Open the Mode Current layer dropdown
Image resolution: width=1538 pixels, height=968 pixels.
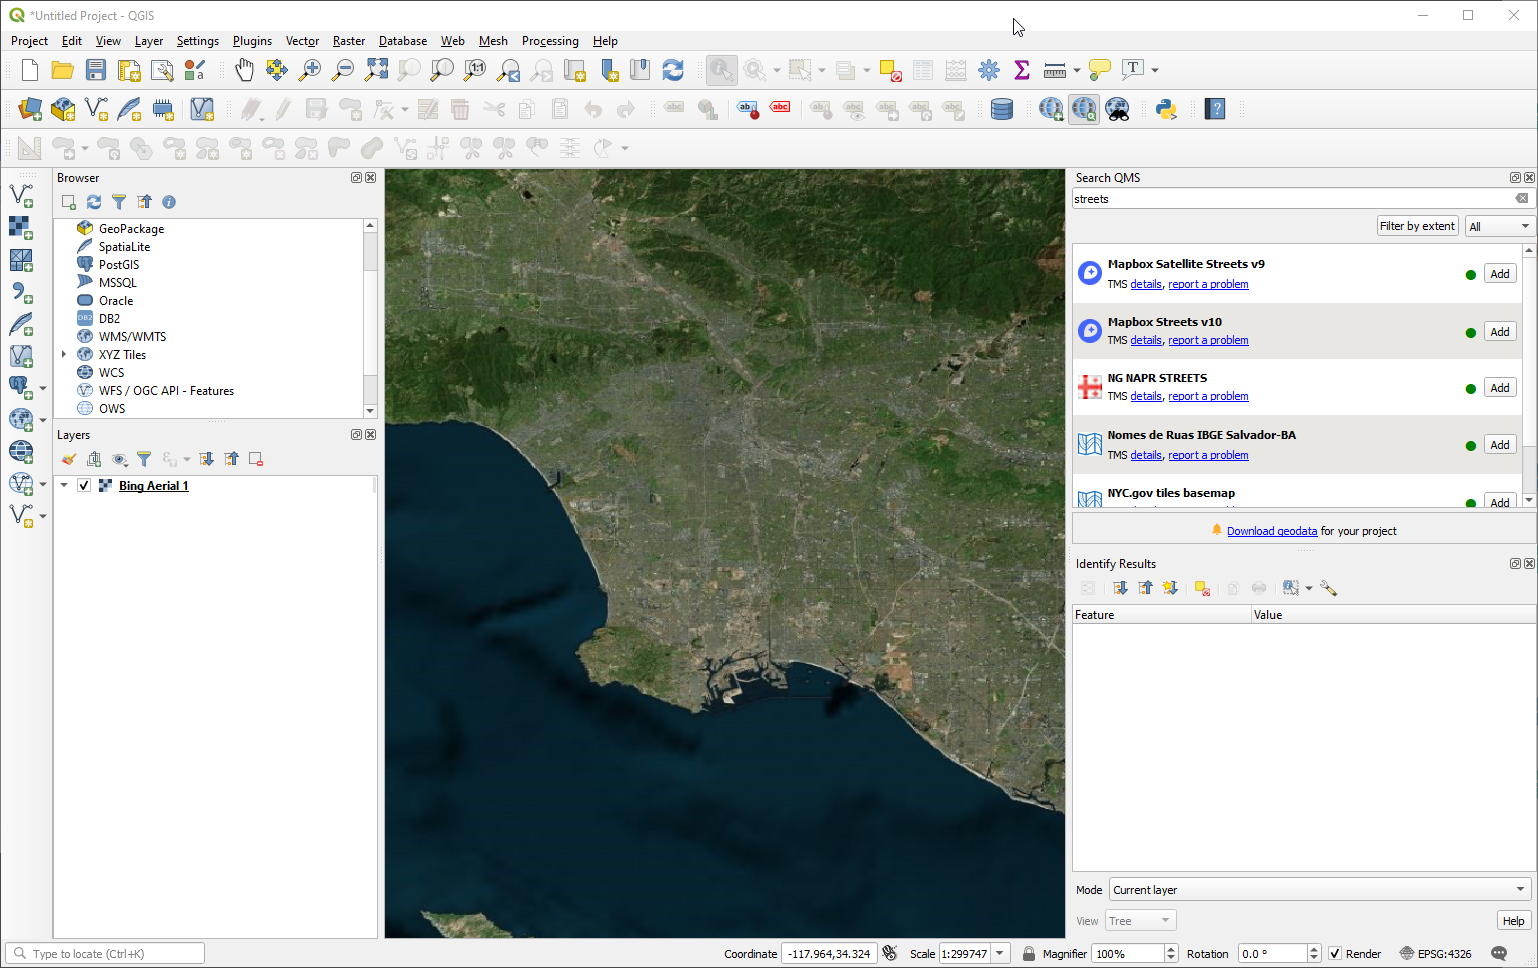(1319, 890)
